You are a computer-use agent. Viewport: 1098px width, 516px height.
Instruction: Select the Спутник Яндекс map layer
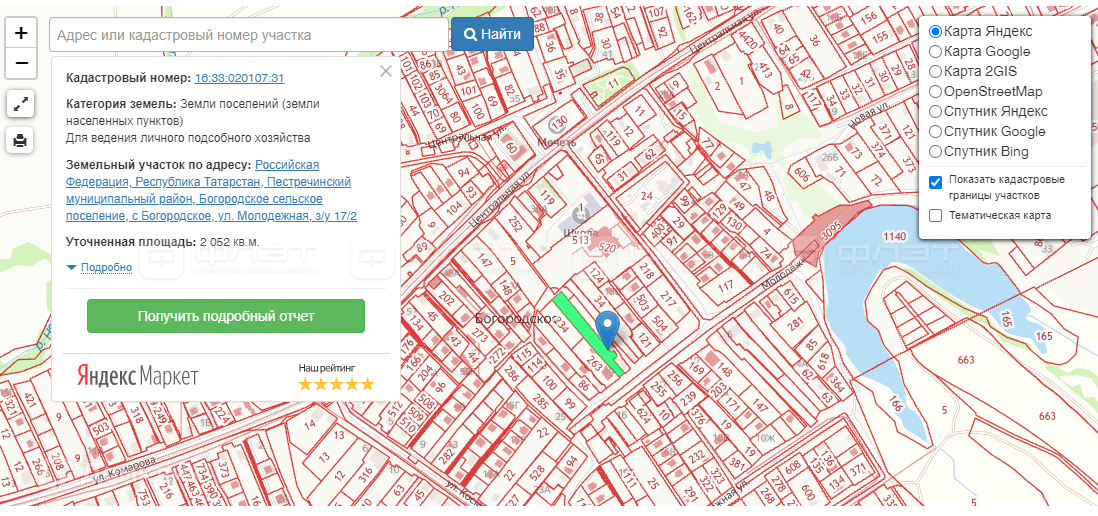click(x=935, y=111)
